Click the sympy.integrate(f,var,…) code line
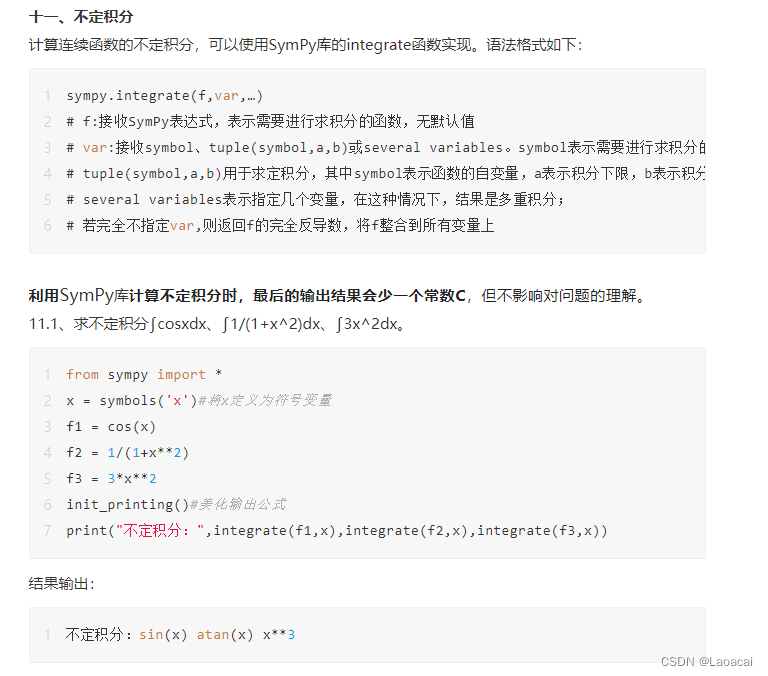The image size is (768, 676). coord(165,96)
